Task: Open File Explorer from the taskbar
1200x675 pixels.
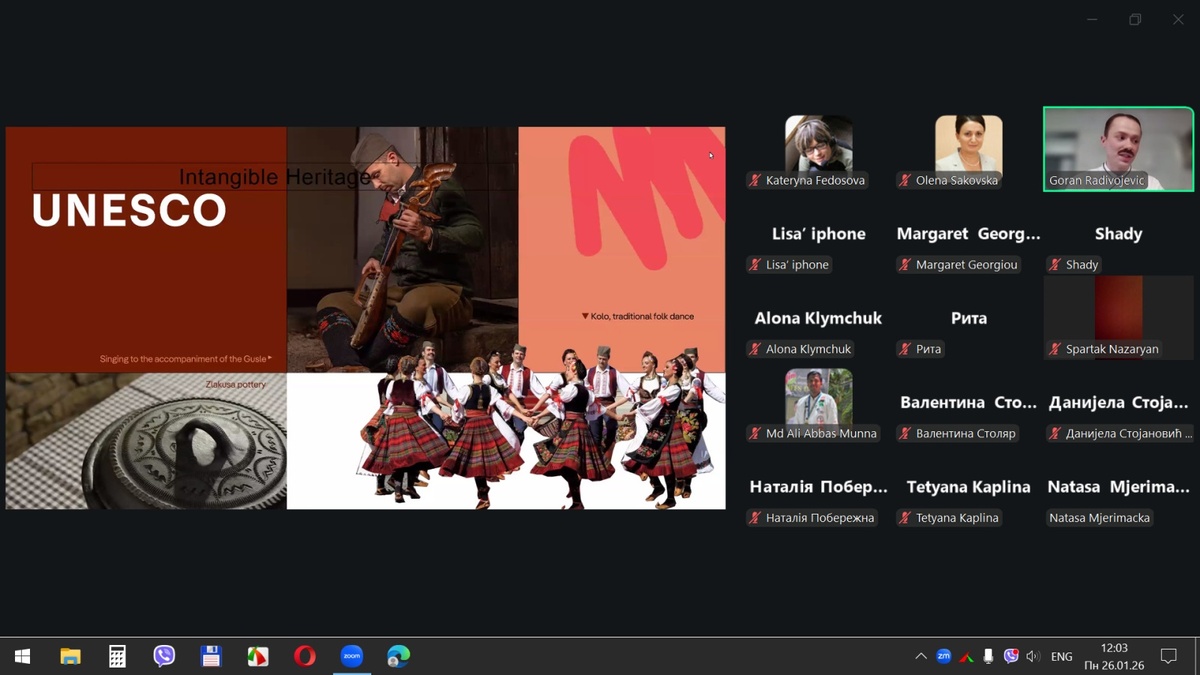Action: (x=70, y=656)
